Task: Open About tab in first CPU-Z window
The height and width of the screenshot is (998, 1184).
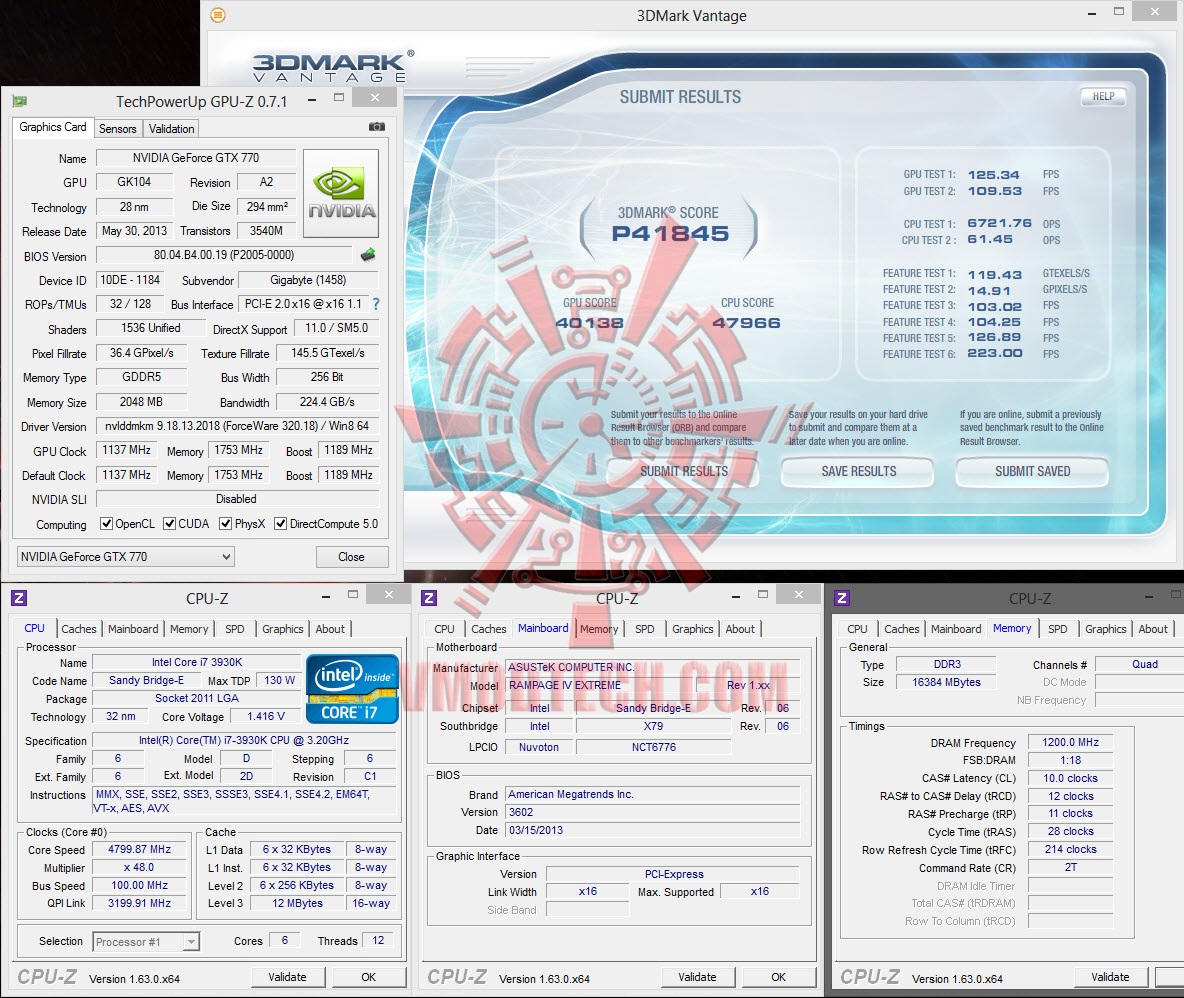Action: (330, 628)
